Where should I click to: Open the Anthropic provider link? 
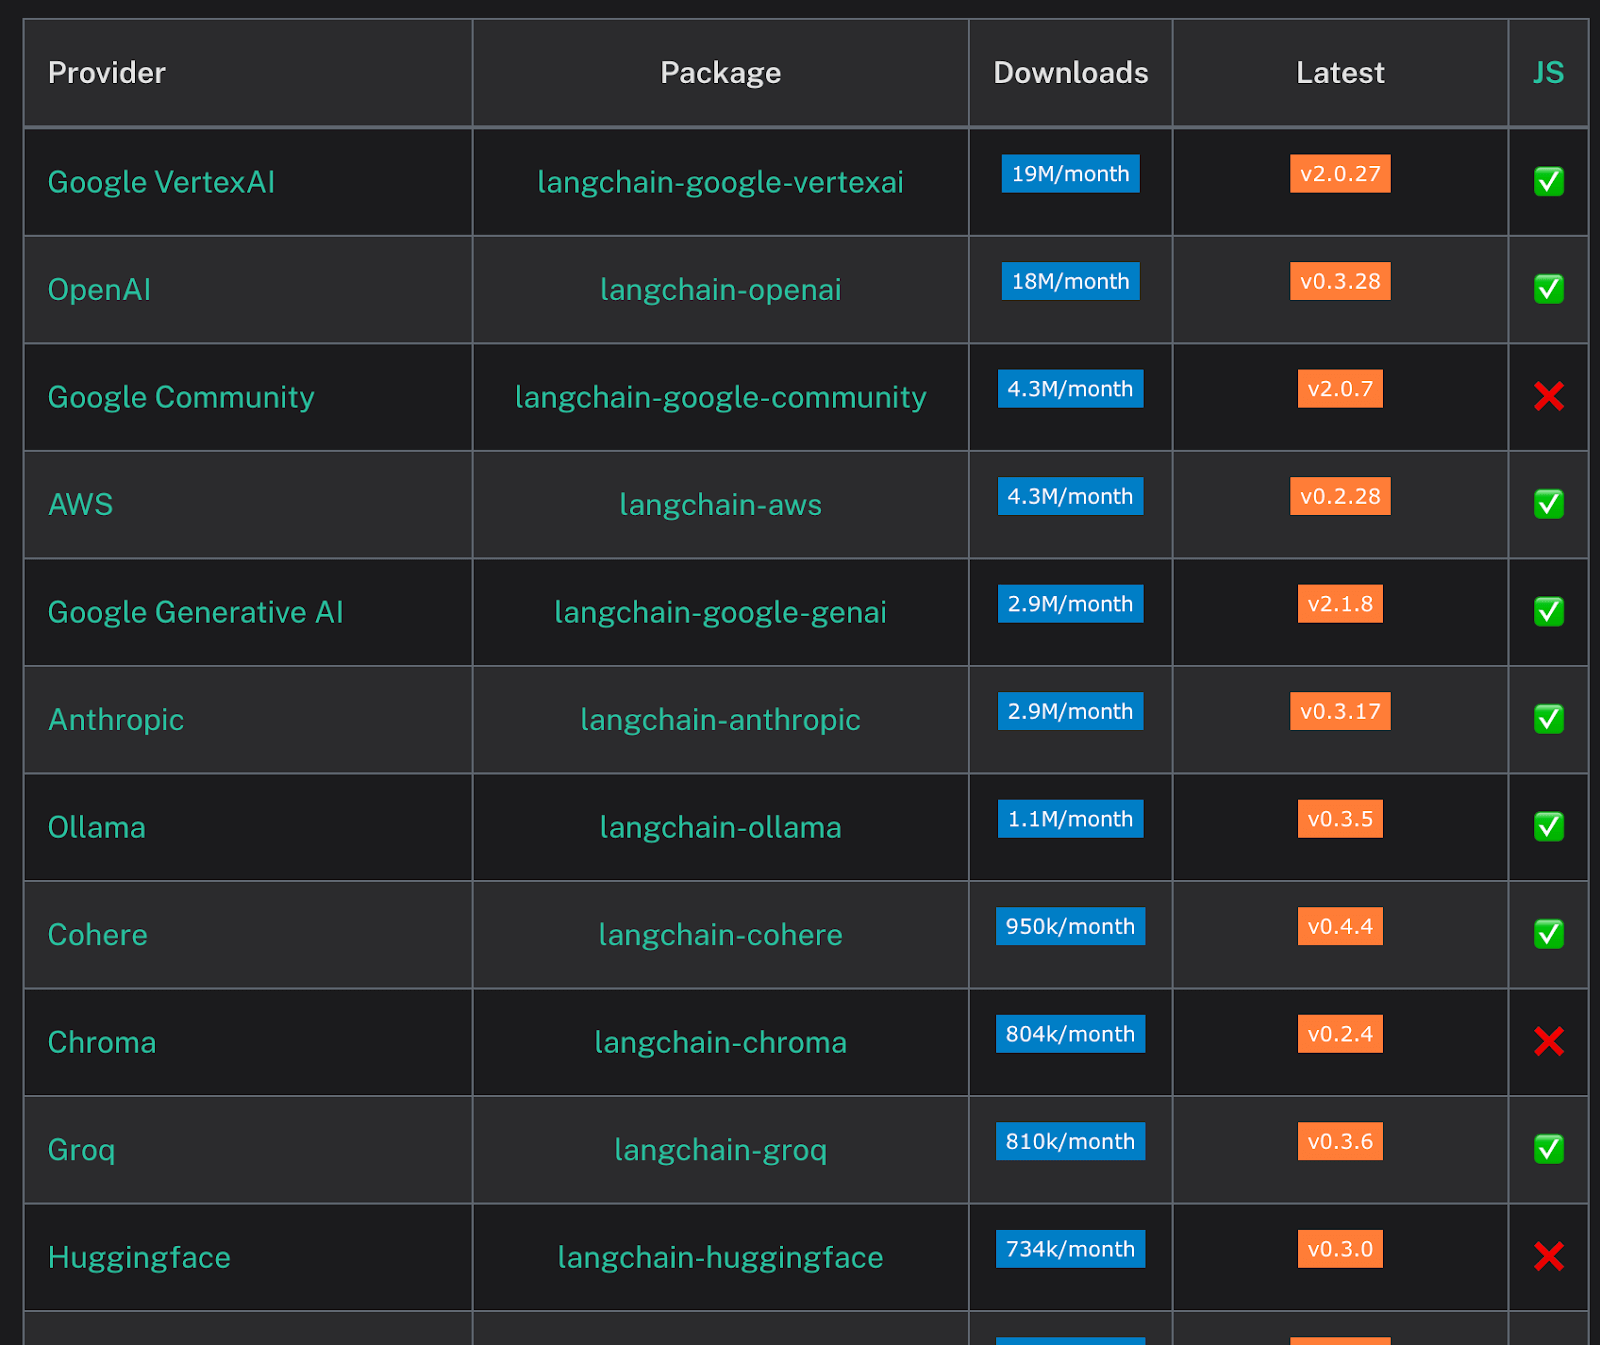point(116,720)
